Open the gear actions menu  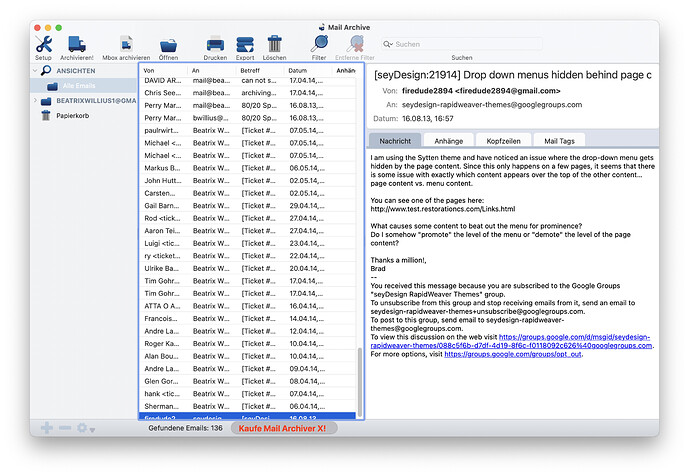[86, 428]
